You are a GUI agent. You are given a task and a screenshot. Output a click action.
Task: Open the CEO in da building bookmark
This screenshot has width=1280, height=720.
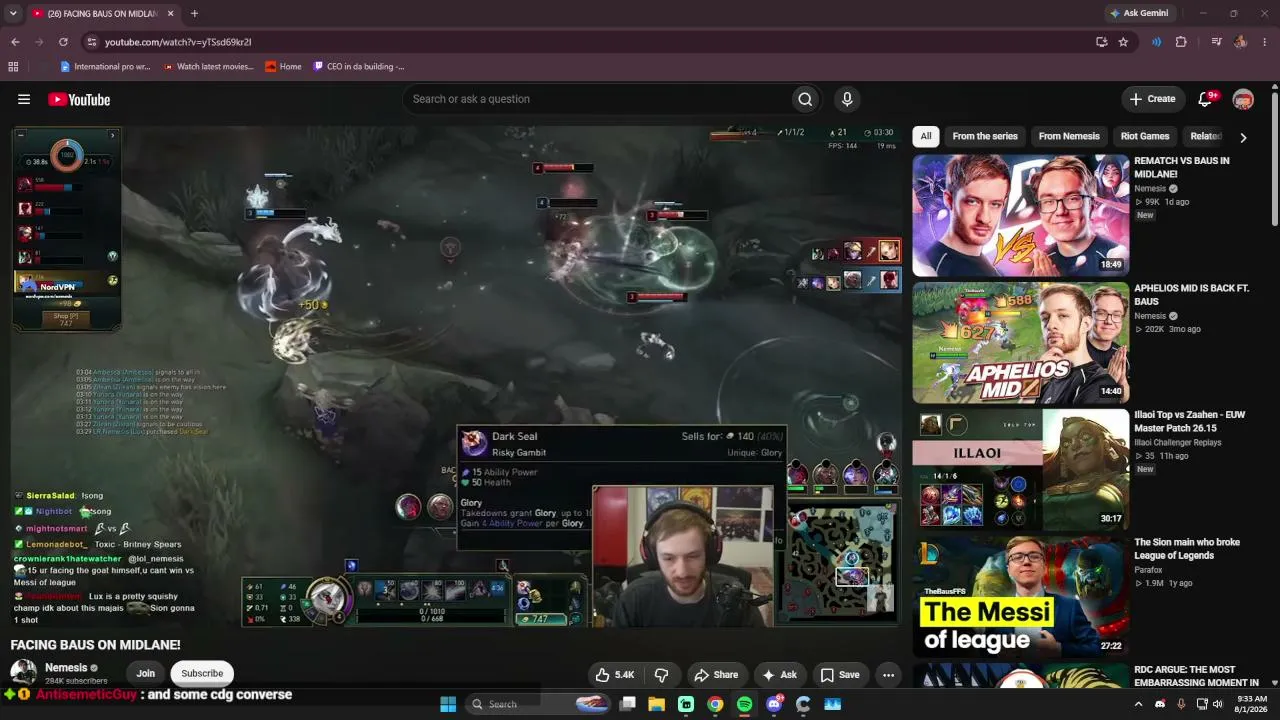click(x=358, y=67)
